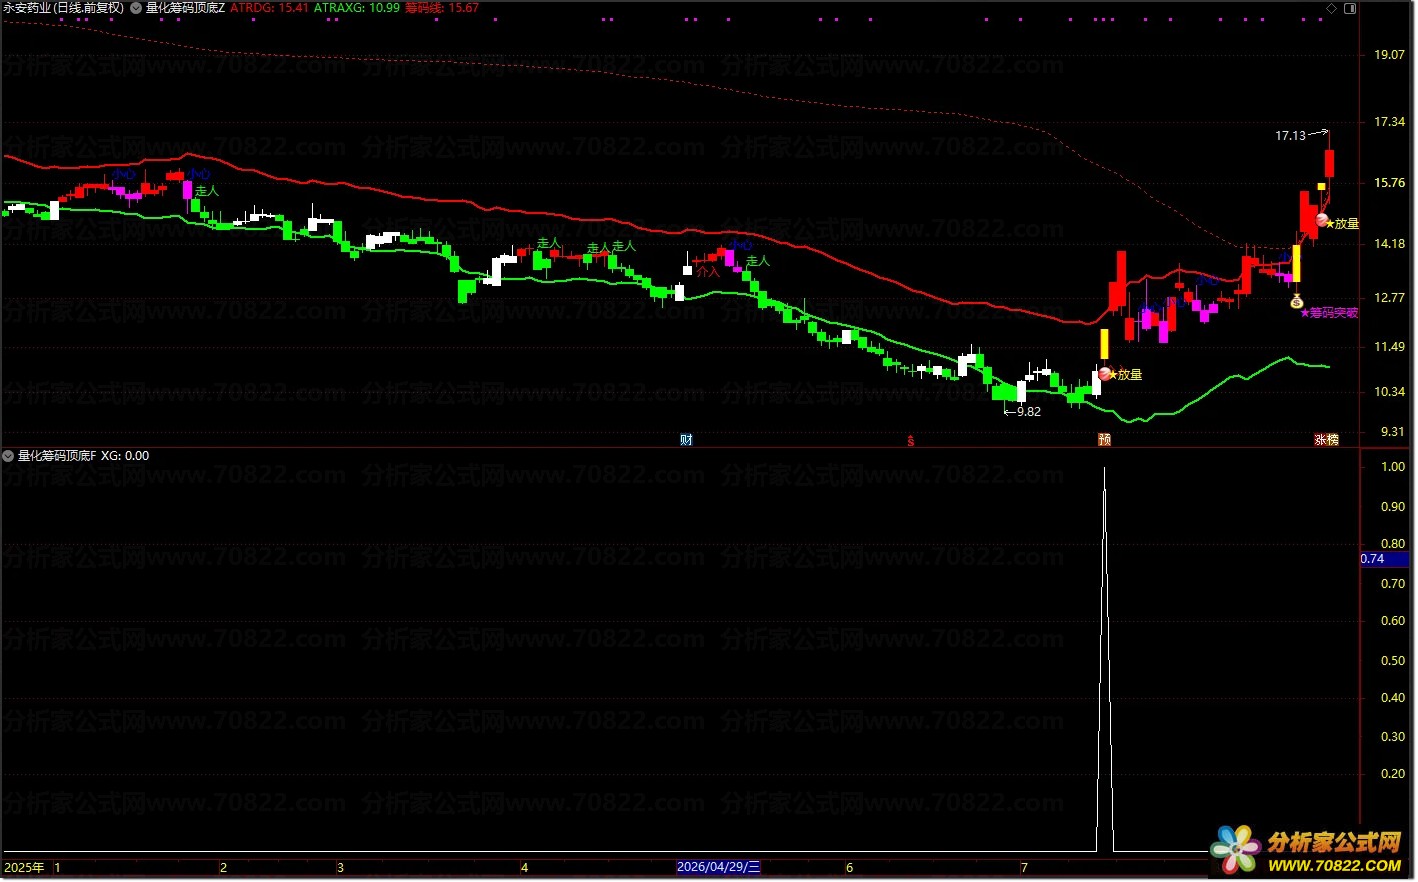Viewport: 1418px width, 882px height.
Task: Click the ★放量 label near the 14.18 level
Action: click(1343, 224)
